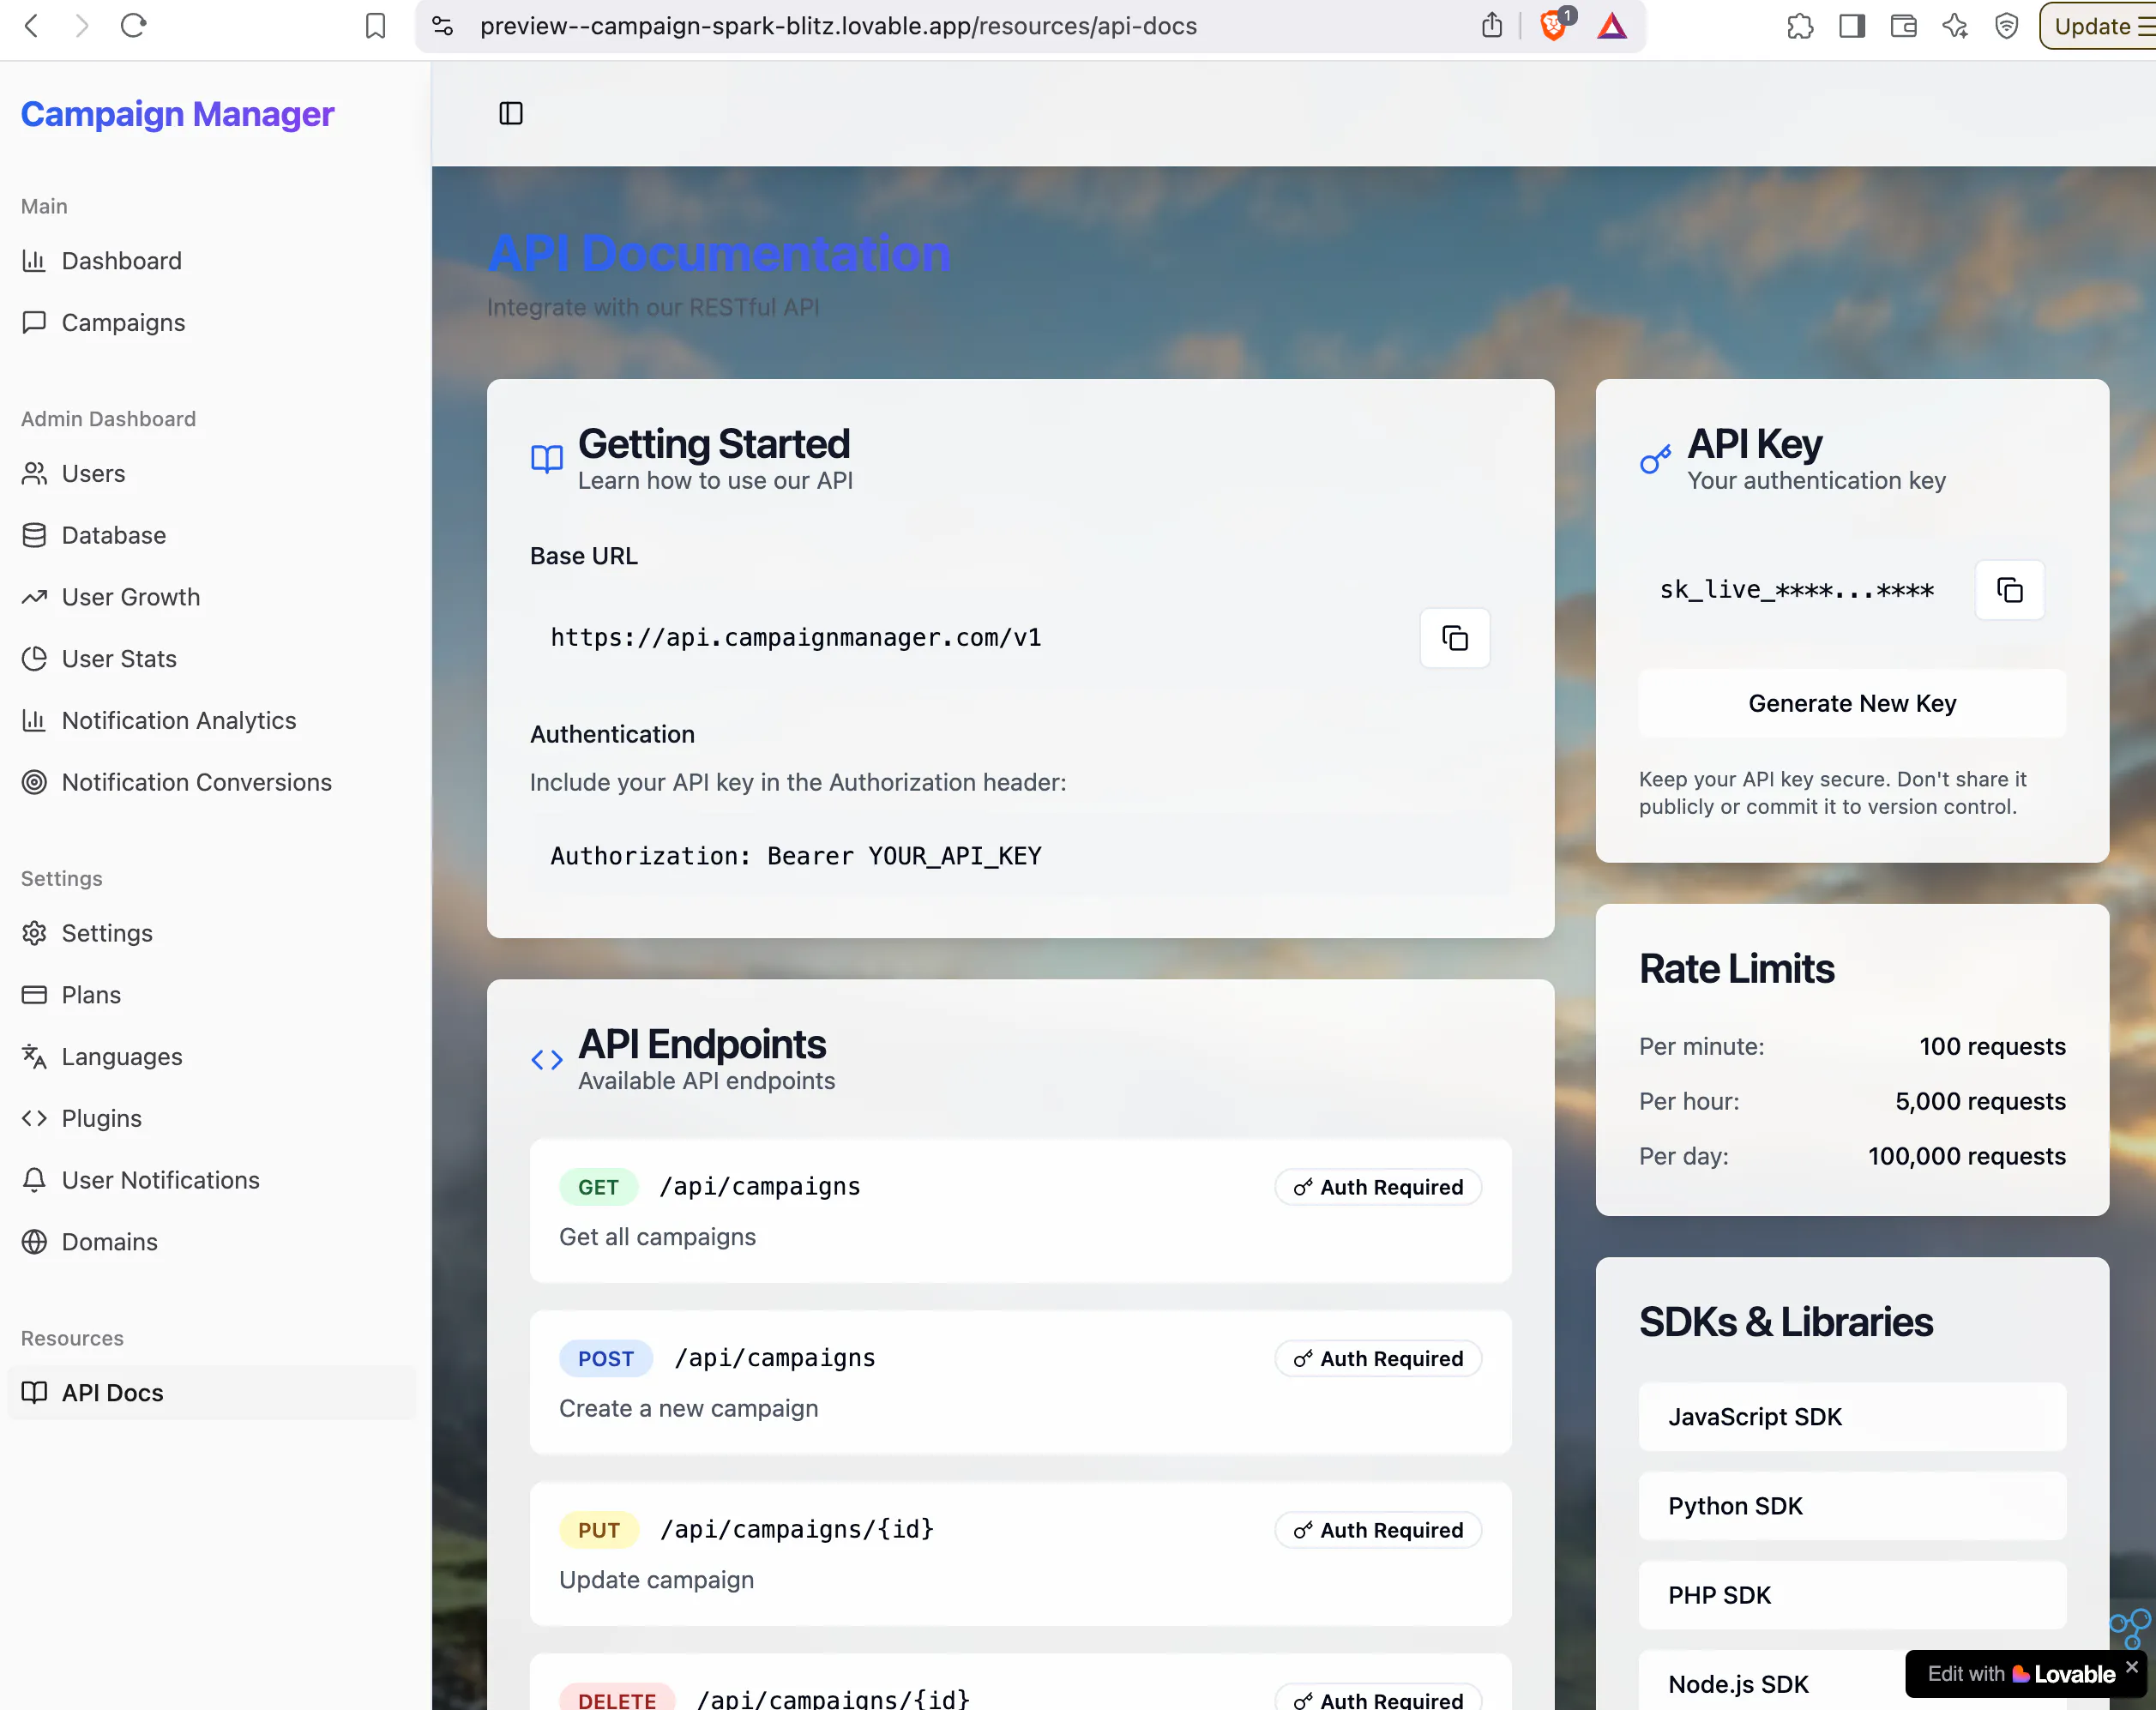Viewport: 2156px width, 1710px height.
Task: Open User Growth page
Action: tap(211, 597)
